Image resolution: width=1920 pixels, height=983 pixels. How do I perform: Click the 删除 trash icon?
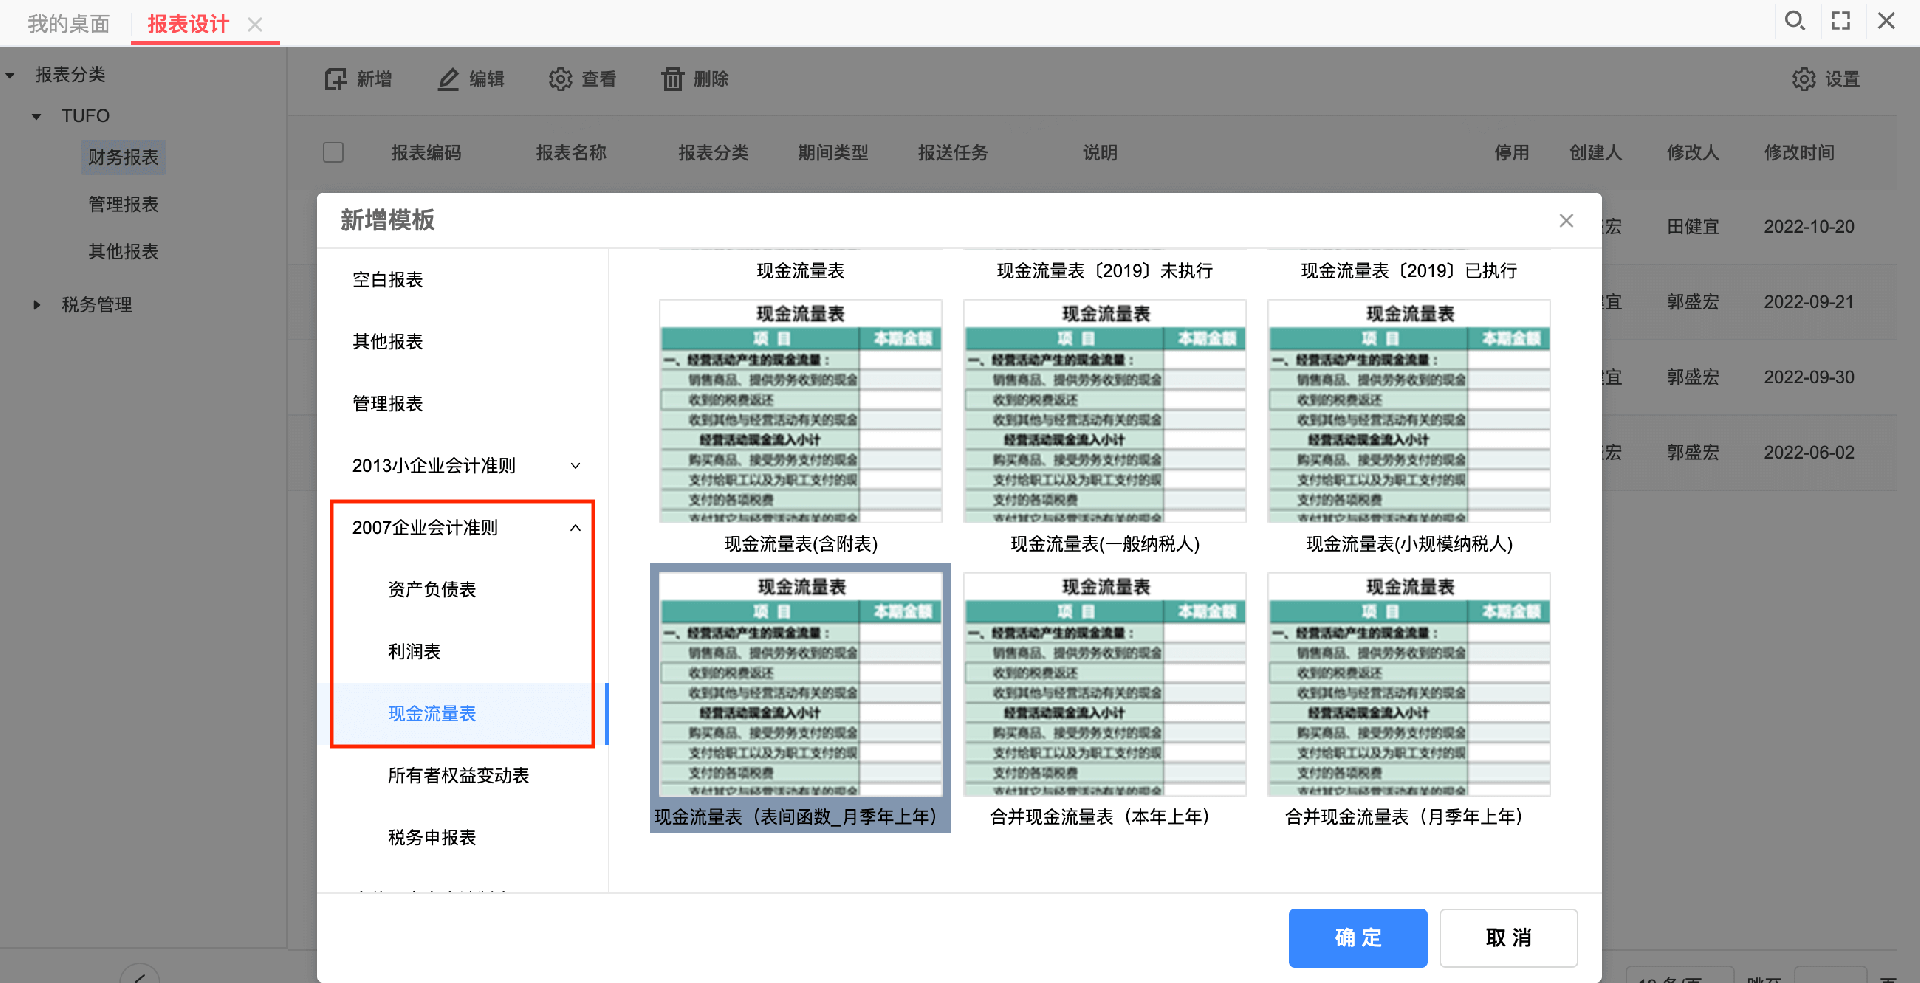click(x=672, y=79)
